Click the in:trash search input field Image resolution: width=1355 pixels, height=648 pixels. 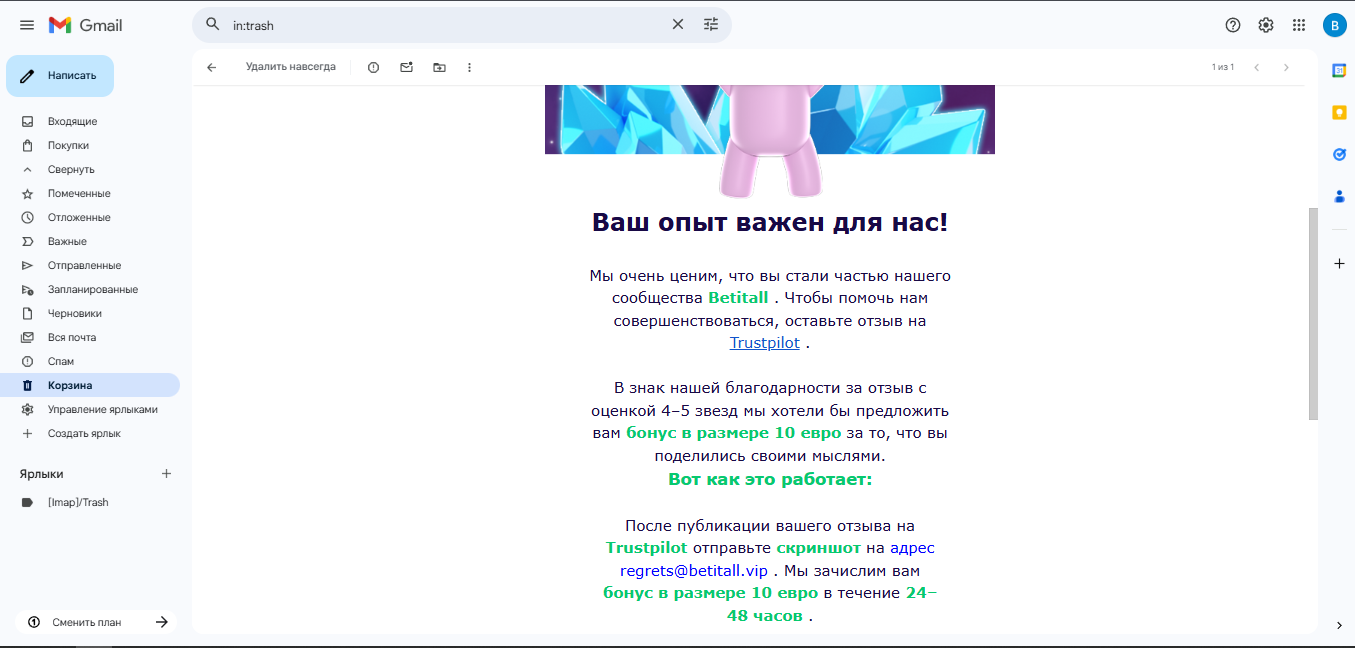[x=440, y=25]
